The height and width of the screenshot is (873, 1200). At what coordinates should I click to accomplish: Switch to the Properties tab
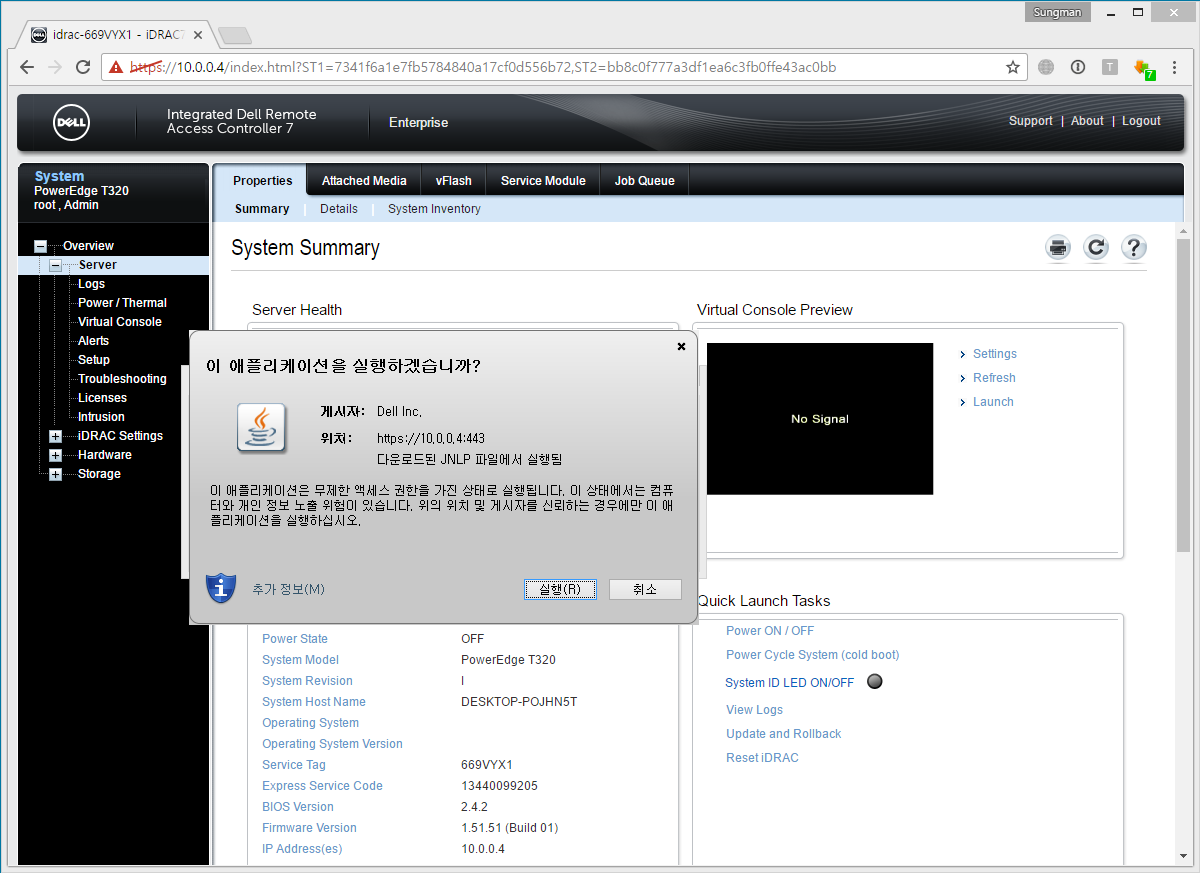[x=262, y=181]
